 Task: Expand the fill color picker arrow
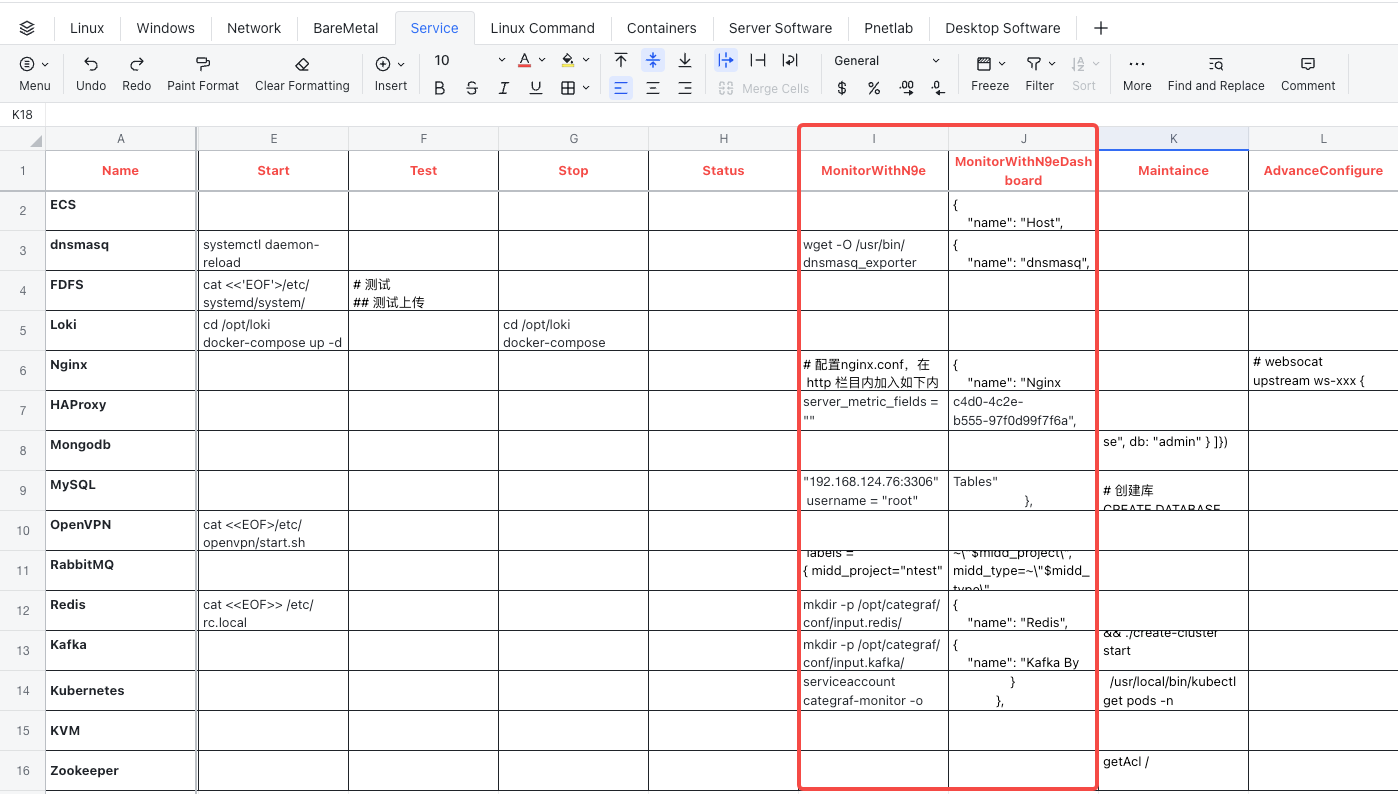tap(586, 61)
